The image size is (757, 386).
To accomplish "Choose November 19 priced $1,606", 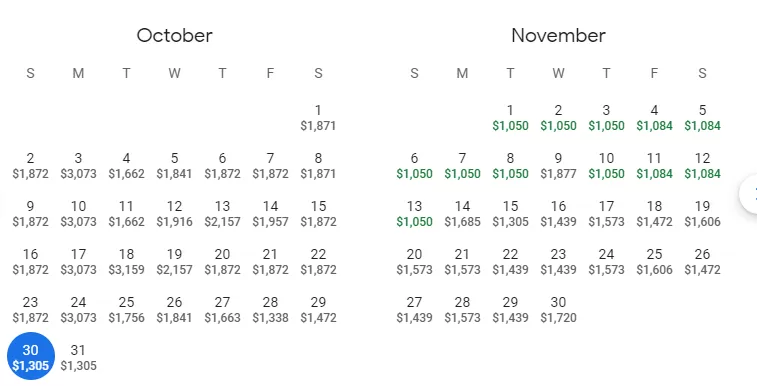I will coord(702,213).
